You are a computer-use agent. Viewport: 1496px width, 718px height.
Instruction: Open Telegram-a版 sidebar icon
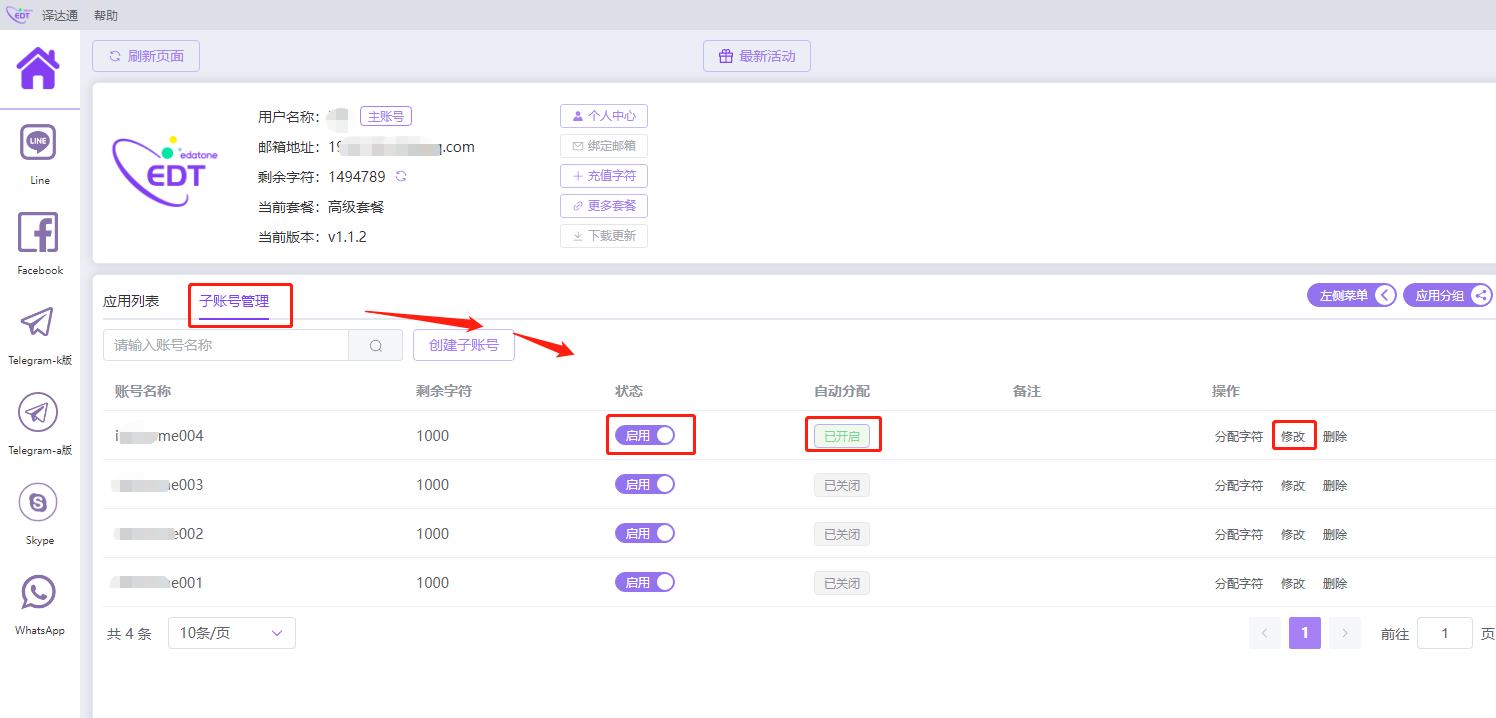[39, 413]
